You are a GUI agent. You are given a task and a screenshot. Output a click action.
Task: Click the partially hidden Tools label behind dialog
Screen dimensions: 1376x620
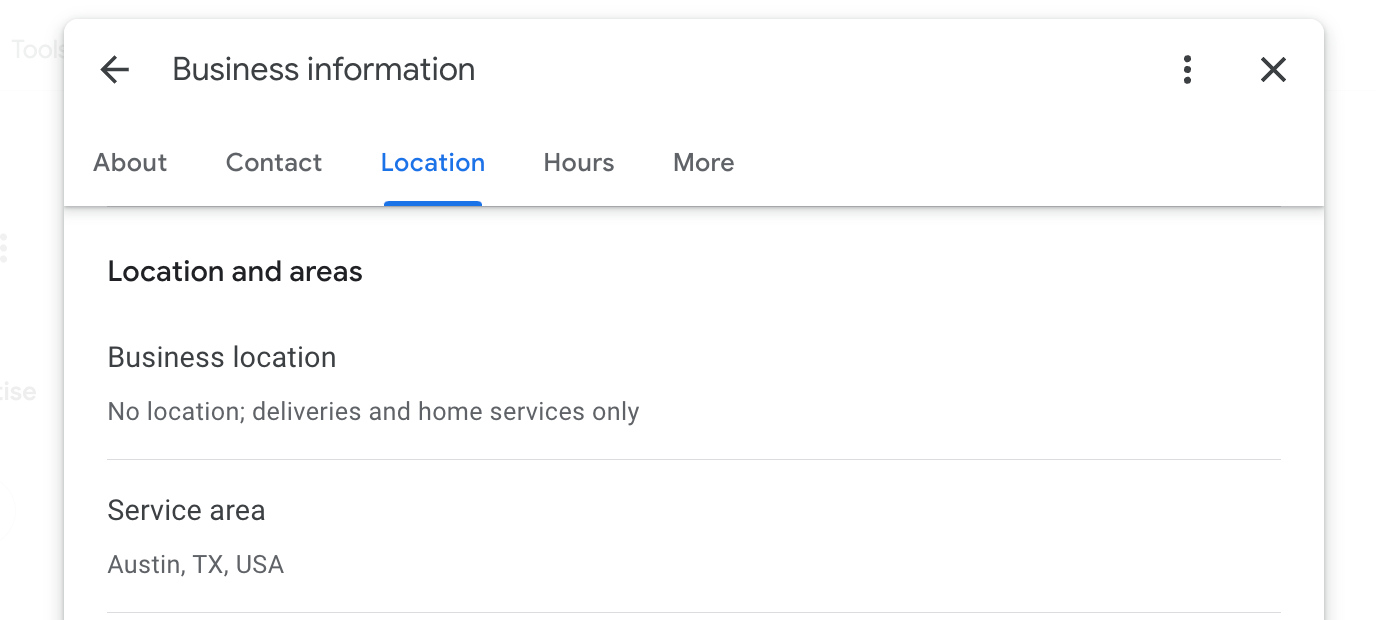click(x=38, y=49)
